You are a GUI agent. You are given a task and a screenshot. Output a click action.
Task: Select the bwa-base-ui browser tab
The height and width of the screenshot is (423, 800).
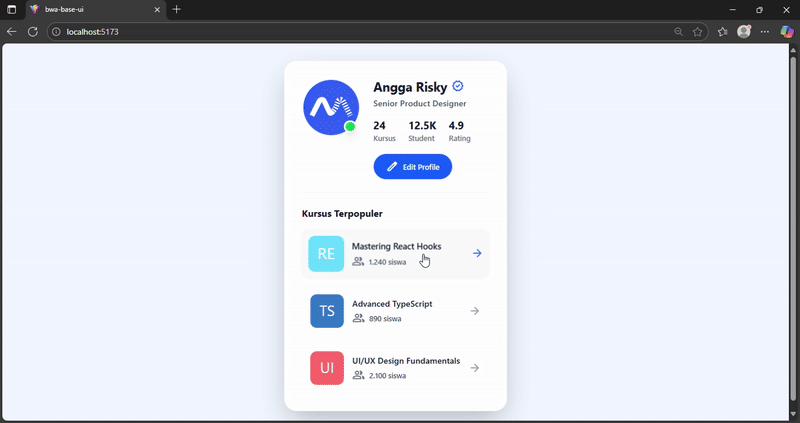[95, 10]
